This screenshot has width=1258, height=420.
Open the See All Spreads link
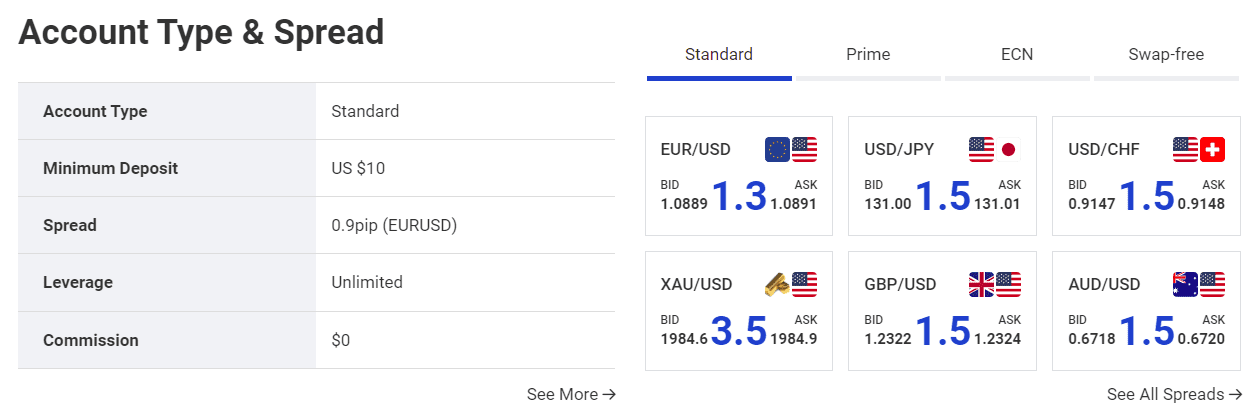[1175, 394]
